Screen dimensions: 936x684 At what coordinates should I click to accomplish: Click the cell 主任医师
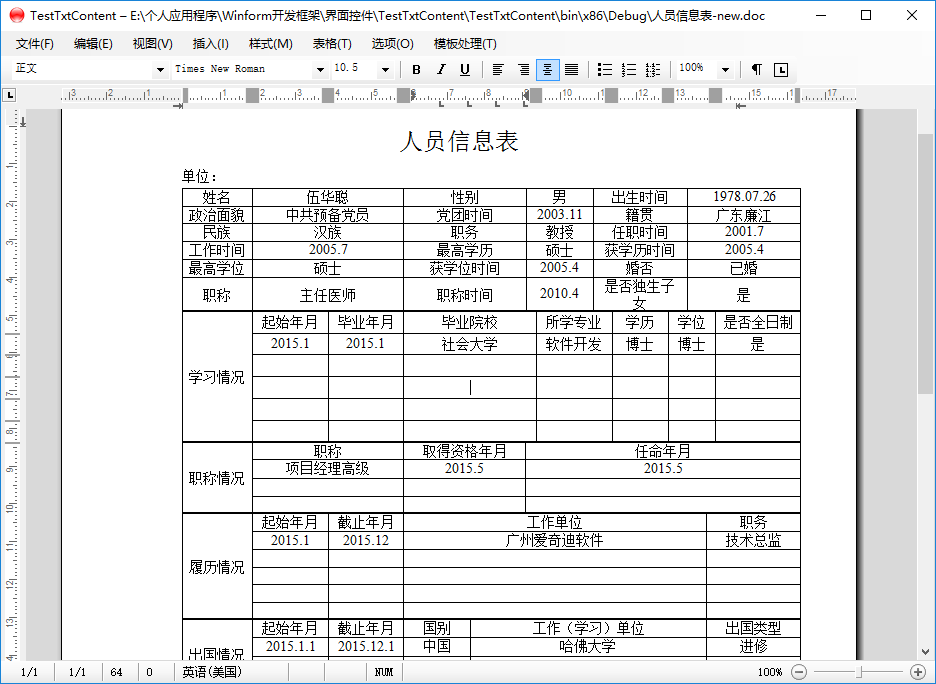point(328,295)
